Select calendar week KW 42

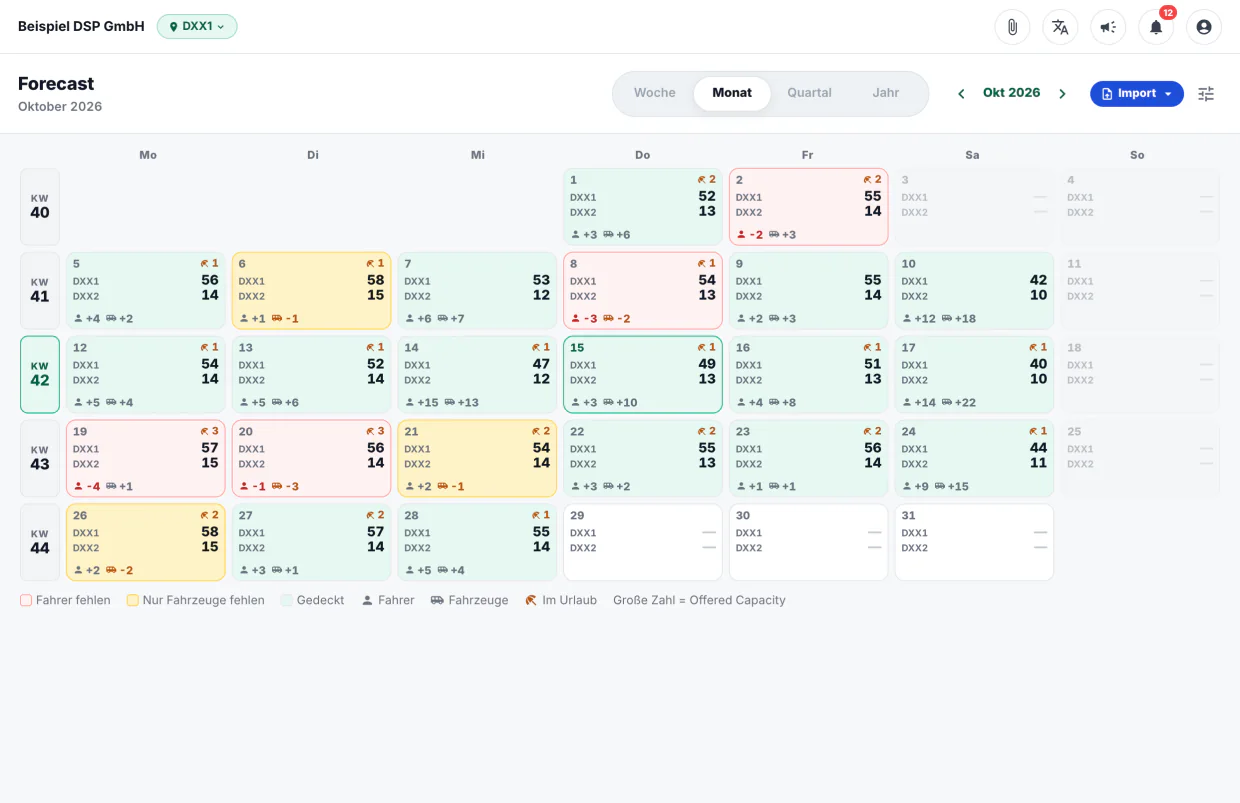[x=40, y=375]
